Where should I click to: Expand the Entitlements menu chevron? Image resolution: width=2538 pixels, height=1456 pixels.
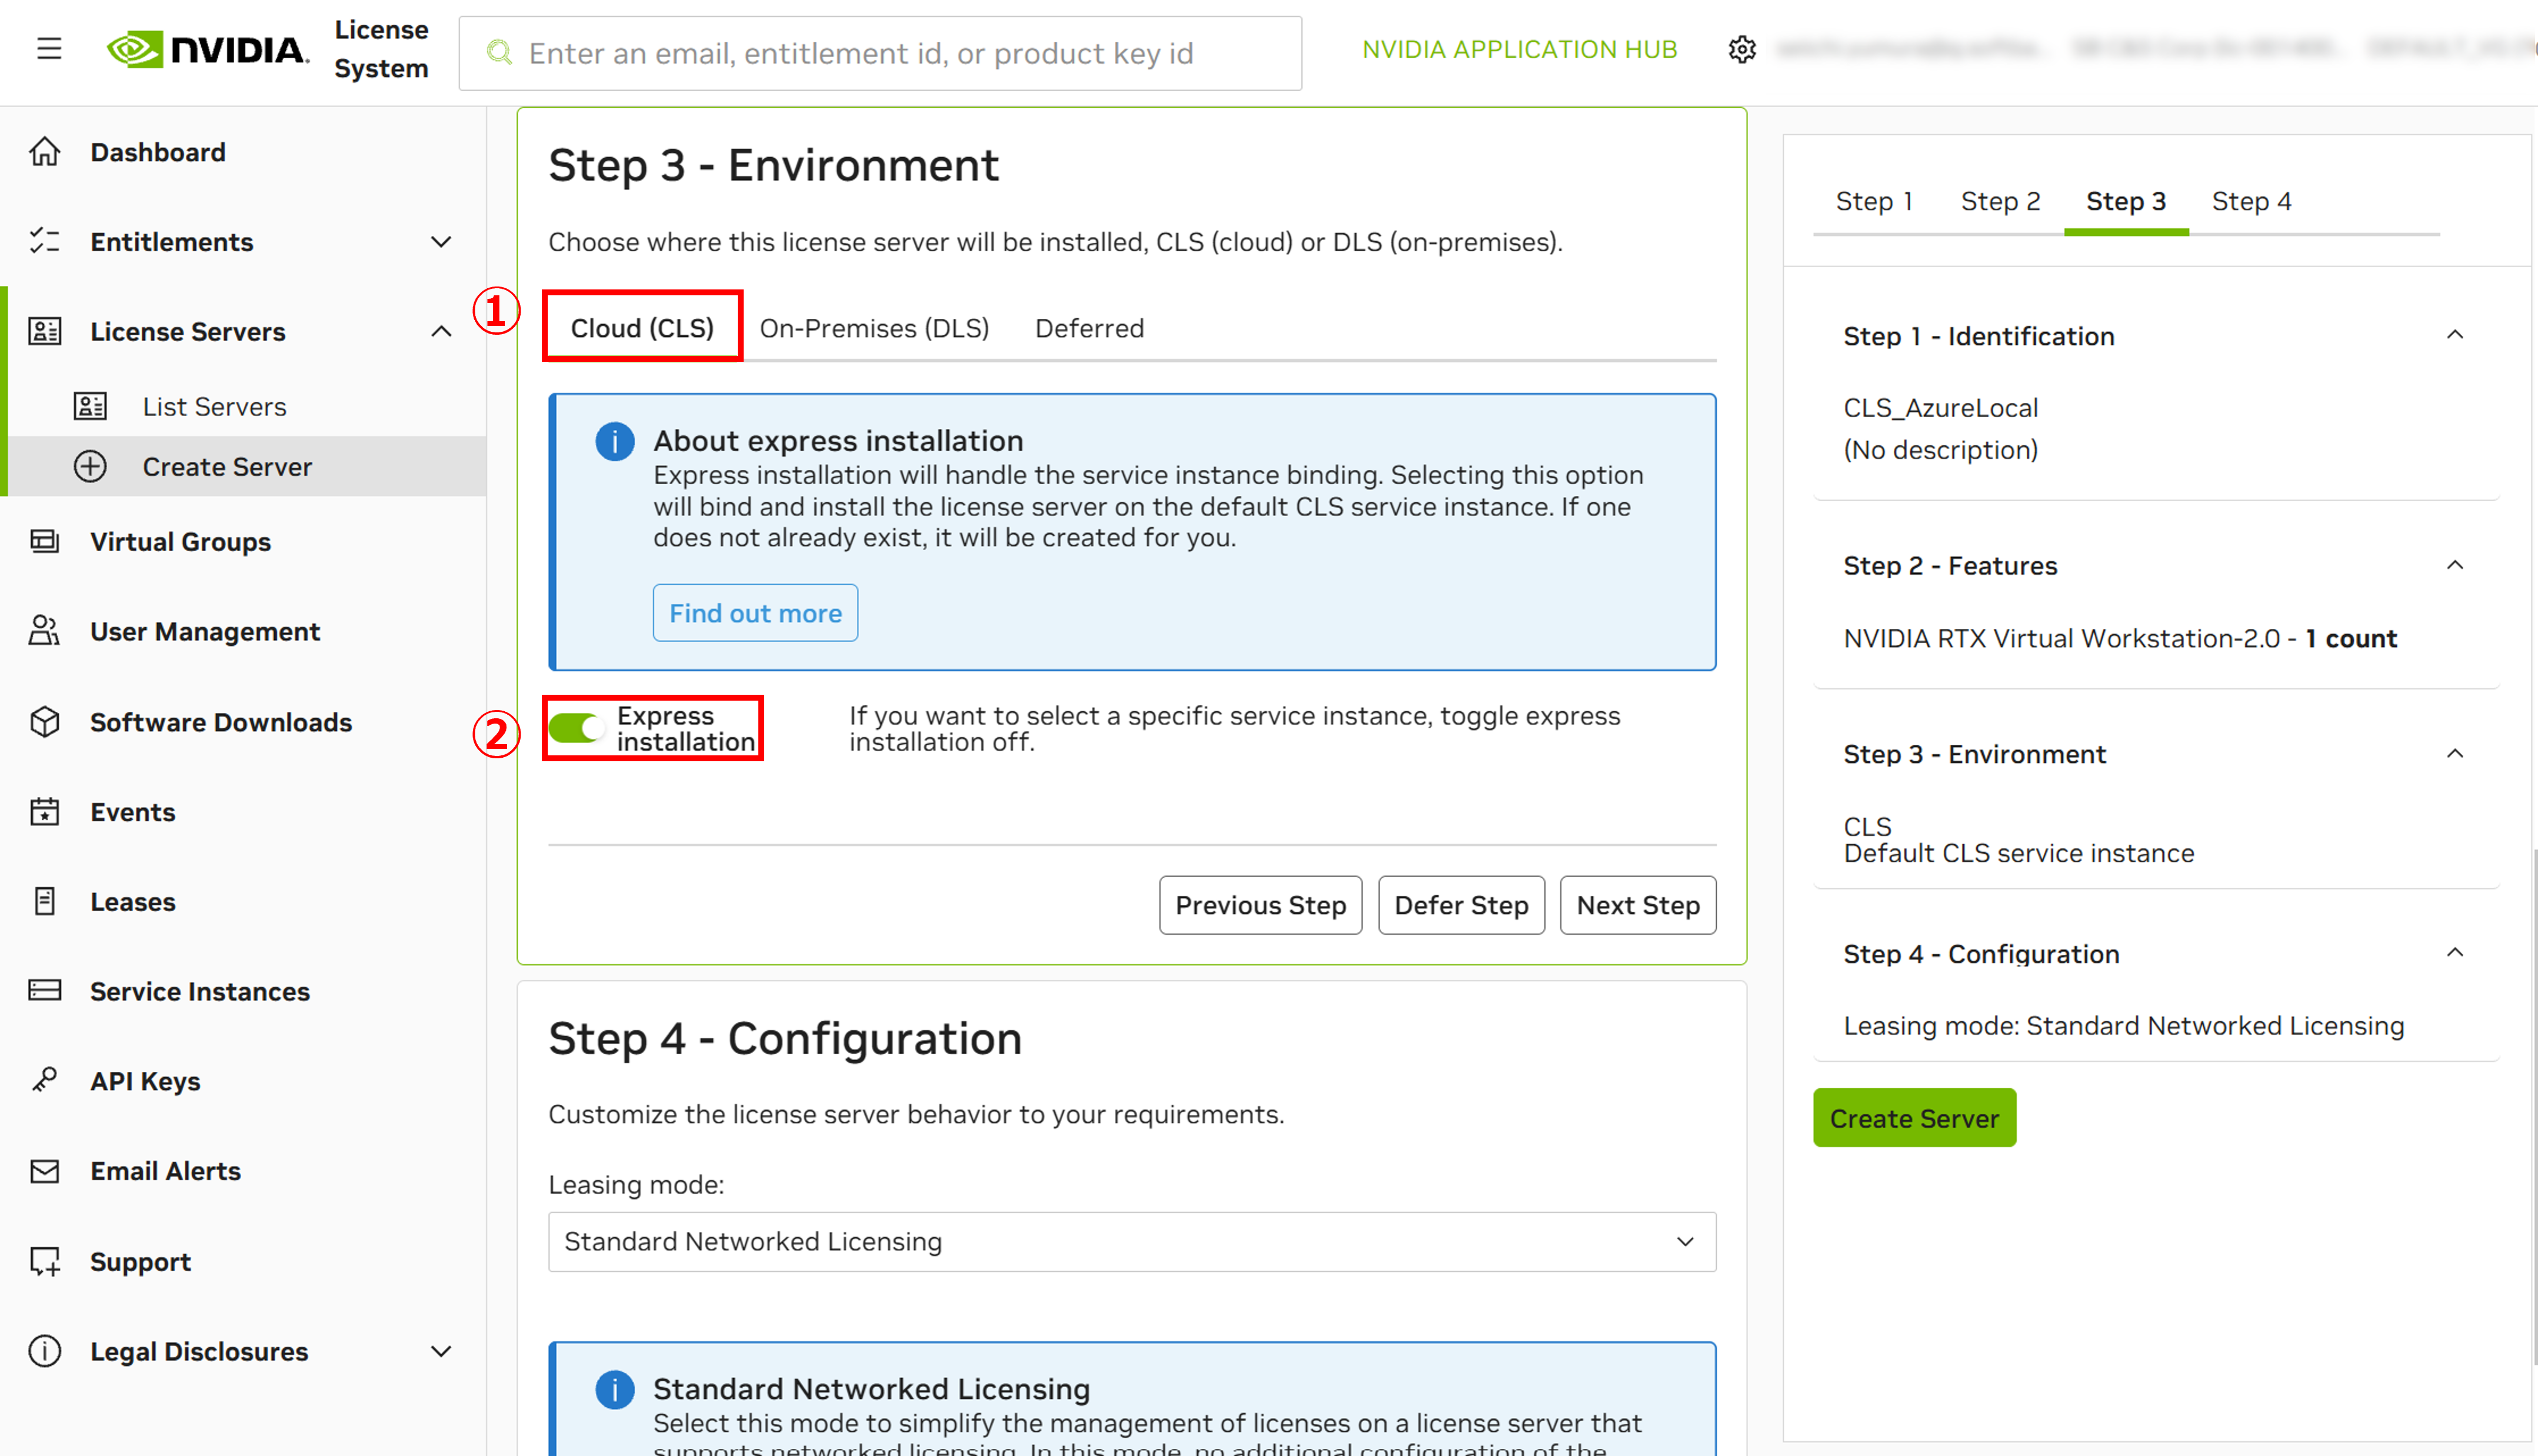(441, 241)
